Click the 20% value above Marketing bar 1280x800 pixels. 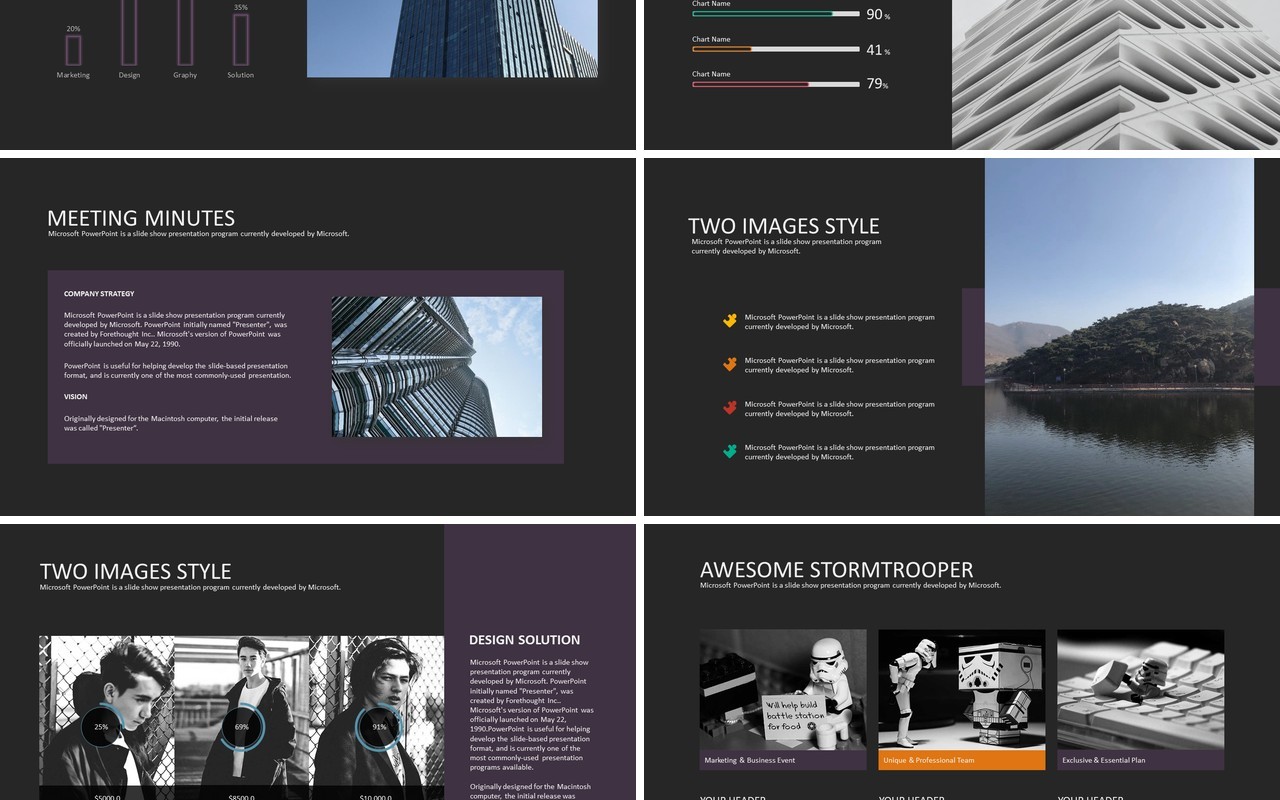point(73,29)
